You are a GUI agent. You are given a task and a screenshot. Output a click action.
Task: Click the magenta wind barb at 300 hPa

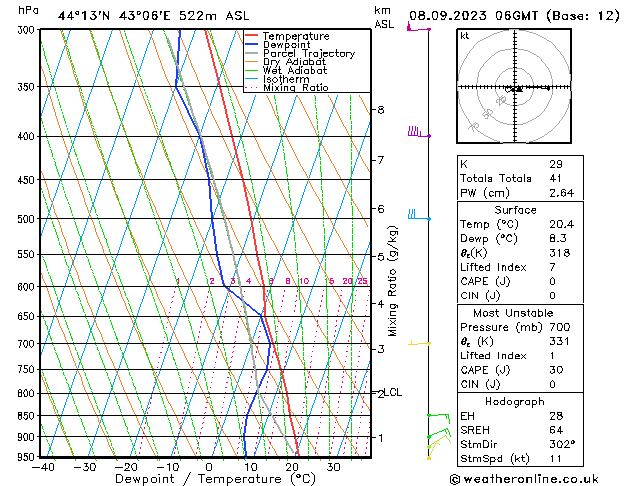(x=418, y=28)
